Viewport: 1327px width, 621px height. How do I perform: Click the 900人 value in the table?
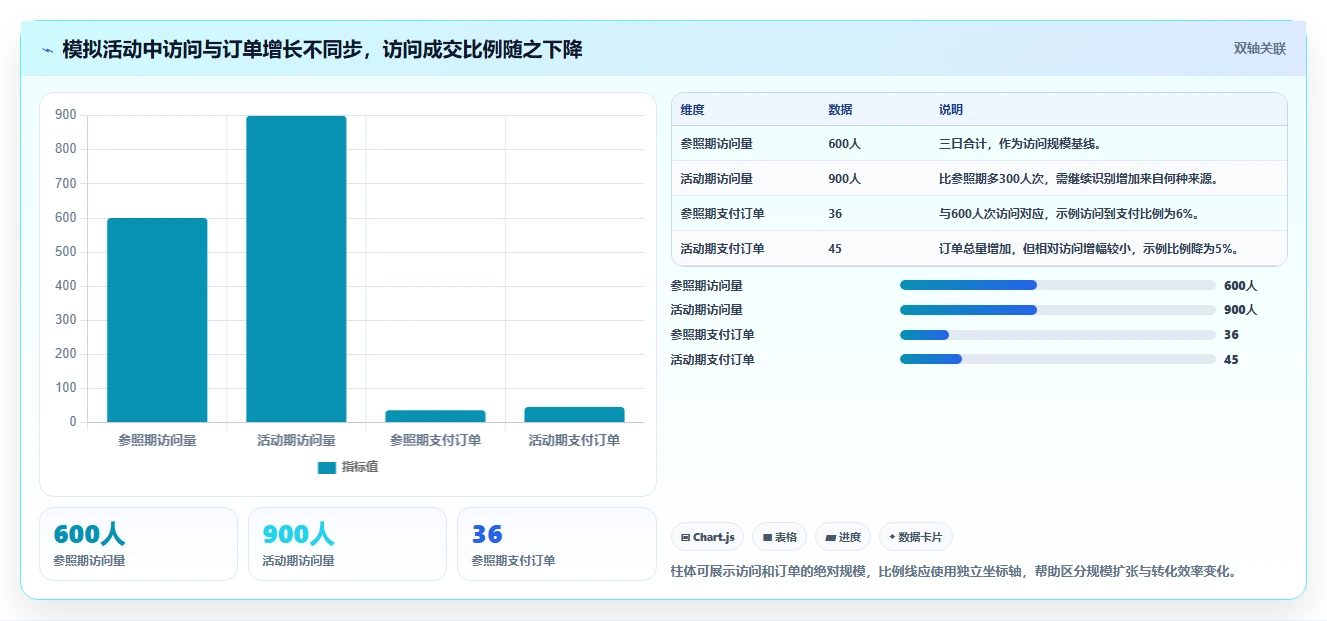(844, 179)
